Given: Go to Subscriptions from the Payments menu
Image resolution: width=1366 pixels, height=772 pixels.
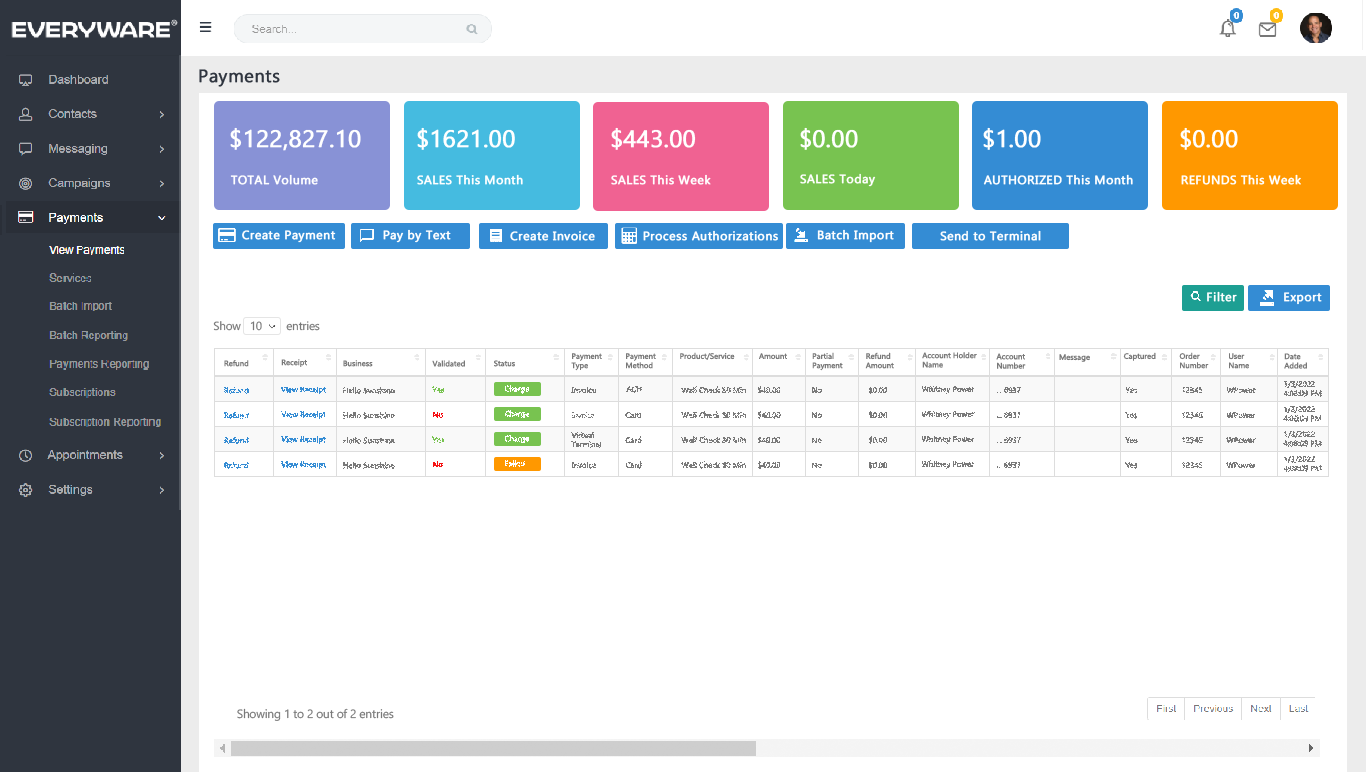Looking at the screenshot, I should pos(80,392).
